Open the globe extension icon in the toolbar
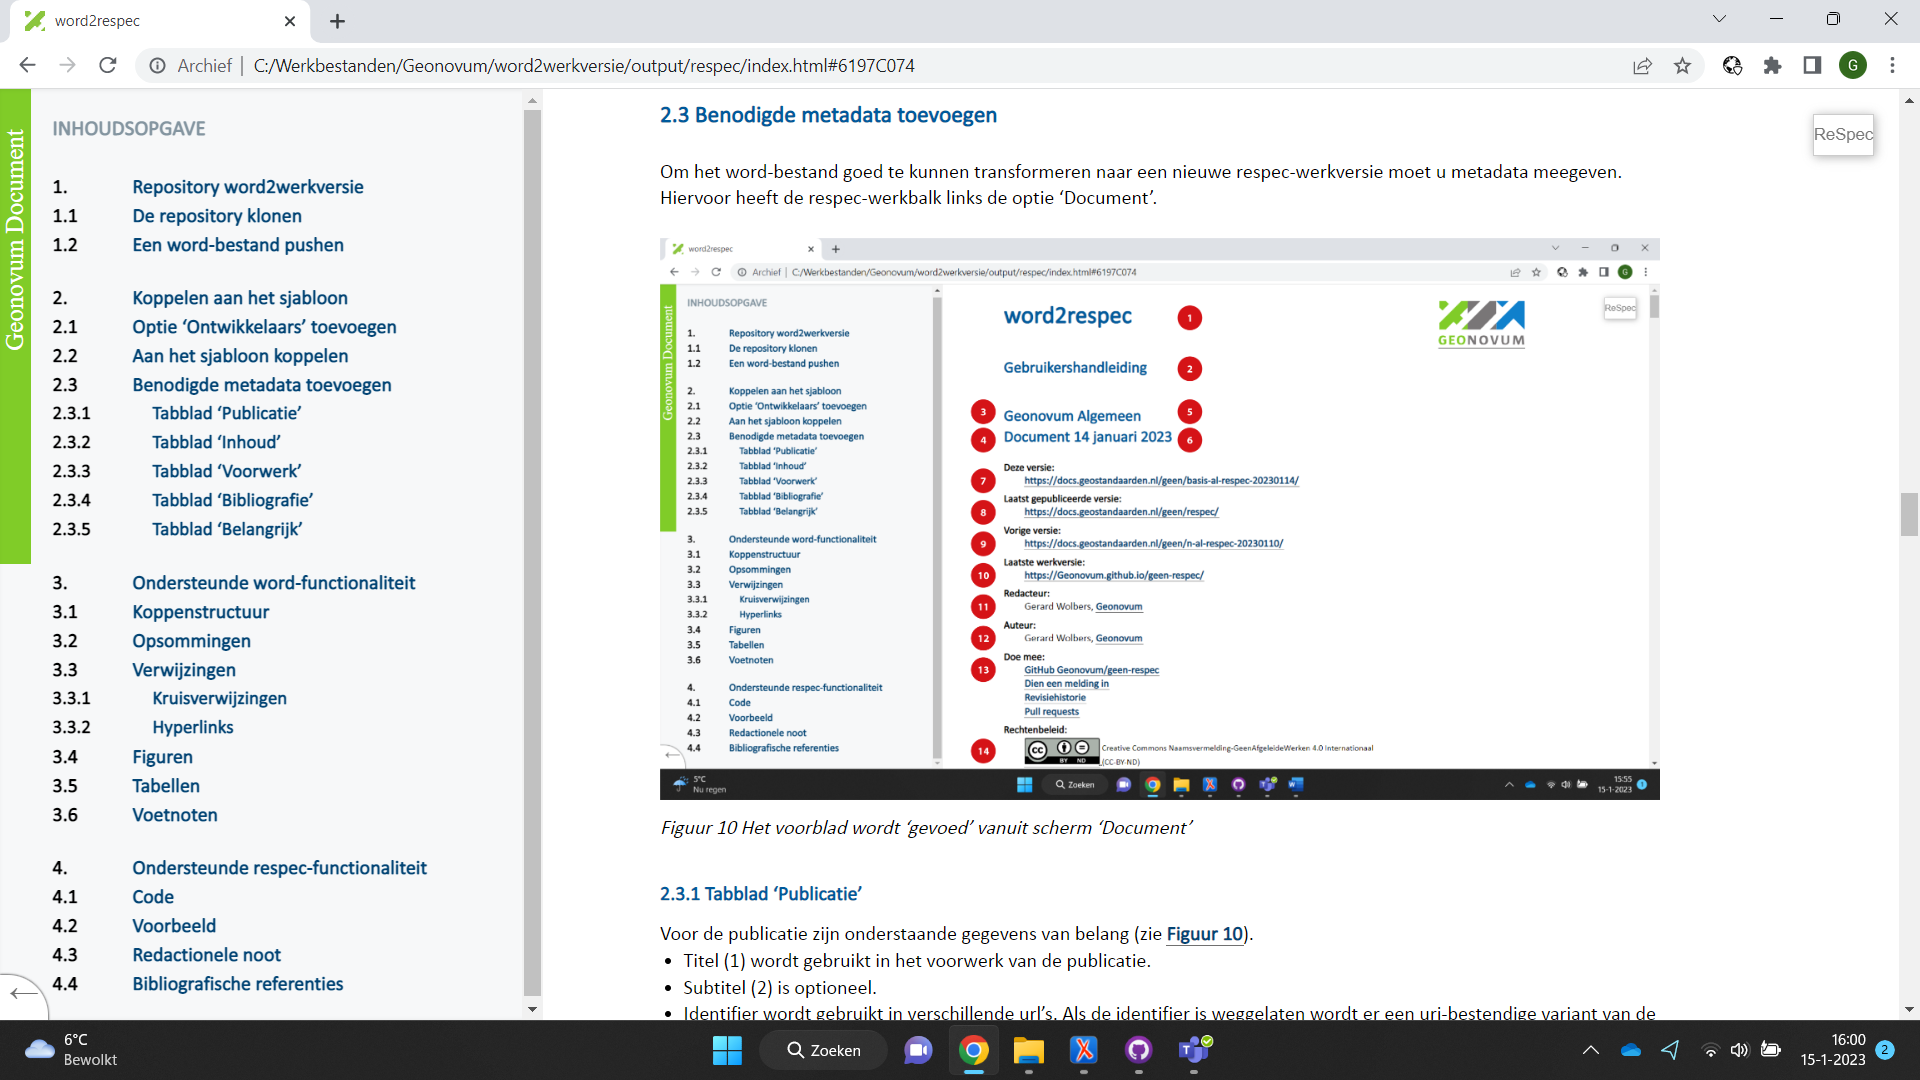 pos(1732,66)
